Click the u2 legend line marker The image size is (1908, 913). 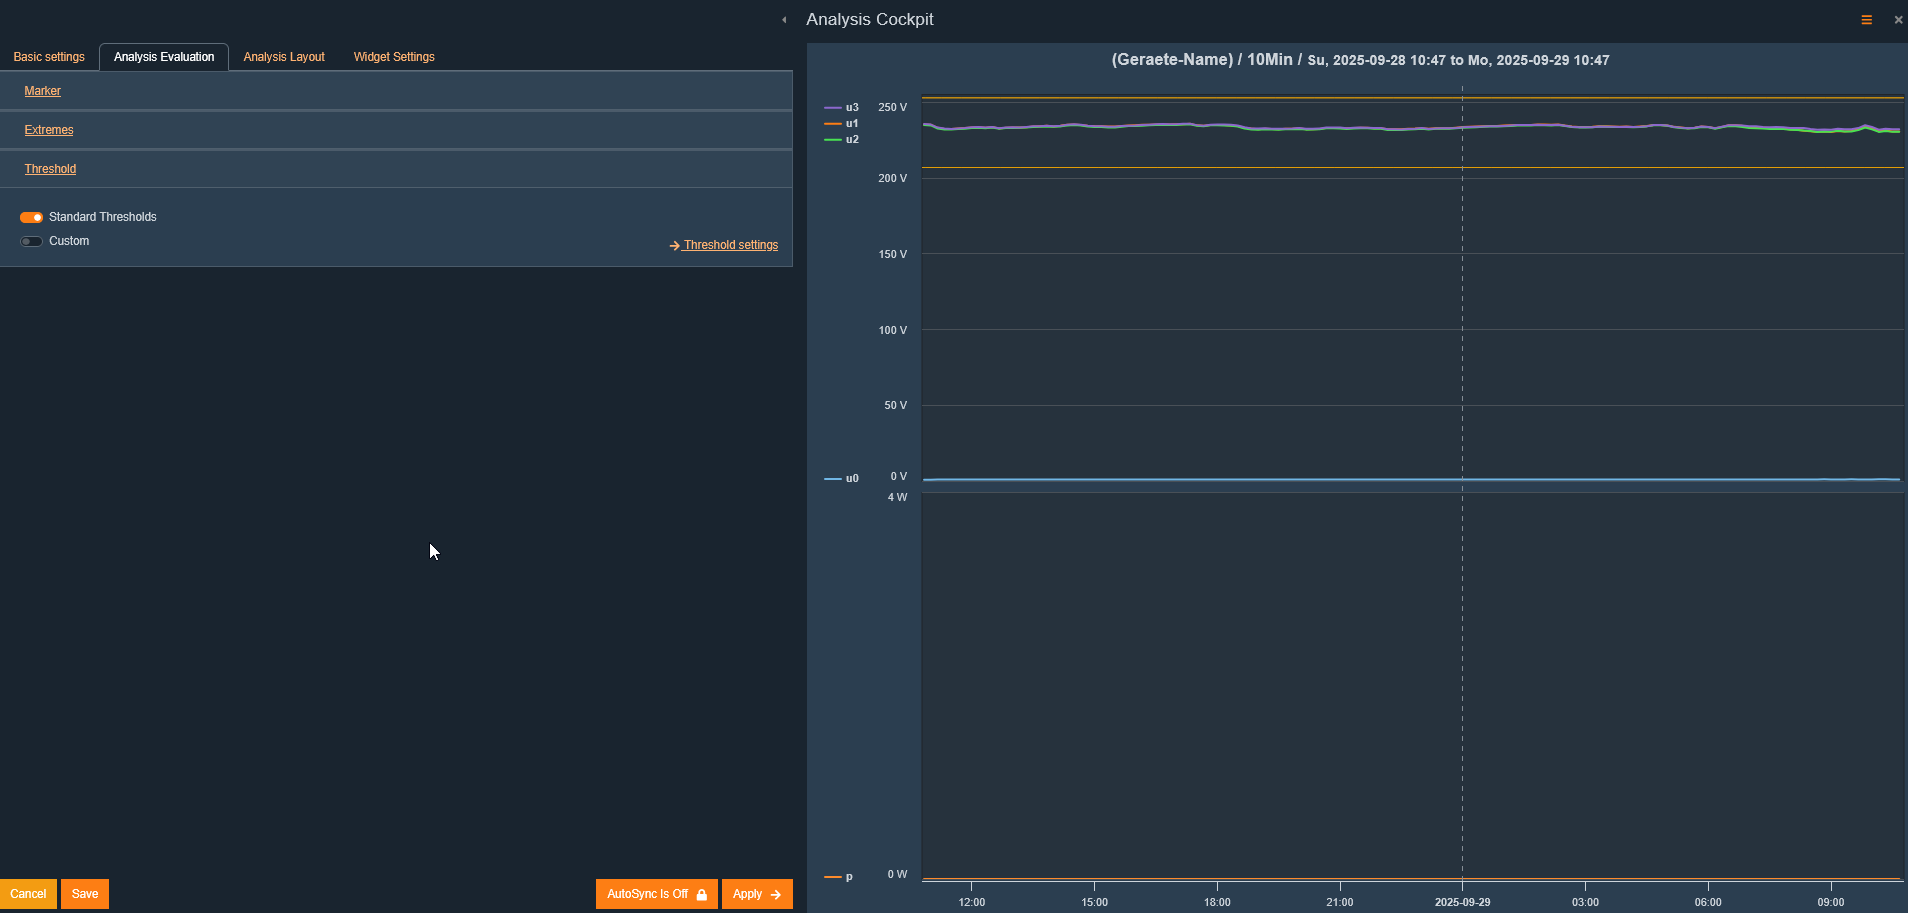833,140
